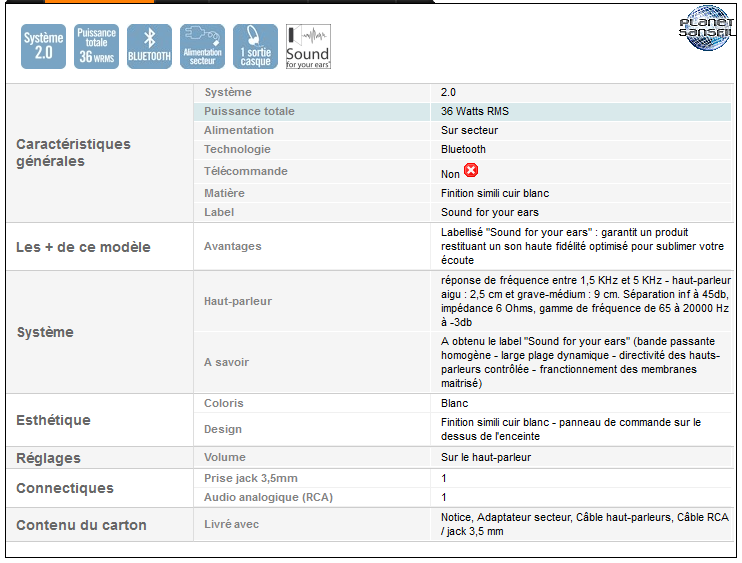
Task: Click the Technologie row label
Action: pyautogui.click(x=238, y=149)
